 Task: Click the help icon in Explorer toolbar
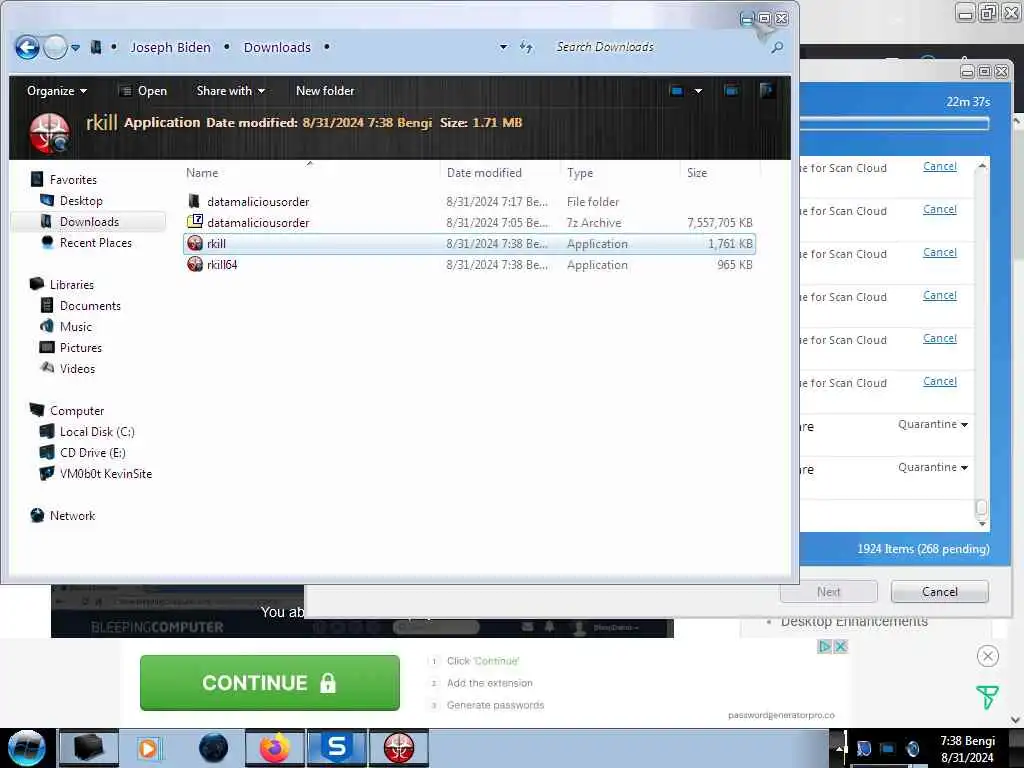point(767,90)
